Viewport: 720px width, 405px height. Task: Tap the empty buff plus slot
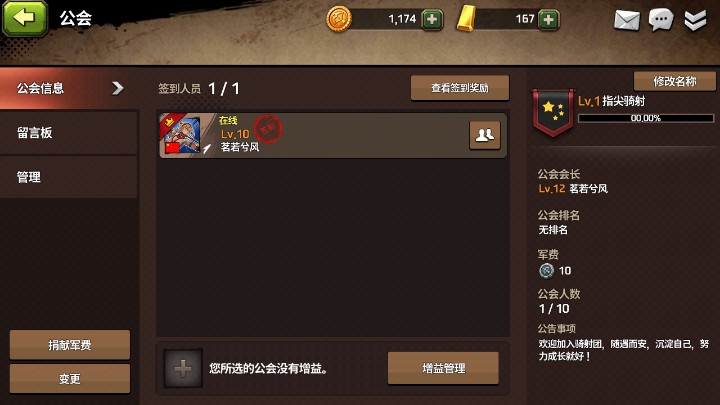coord(183,368)
